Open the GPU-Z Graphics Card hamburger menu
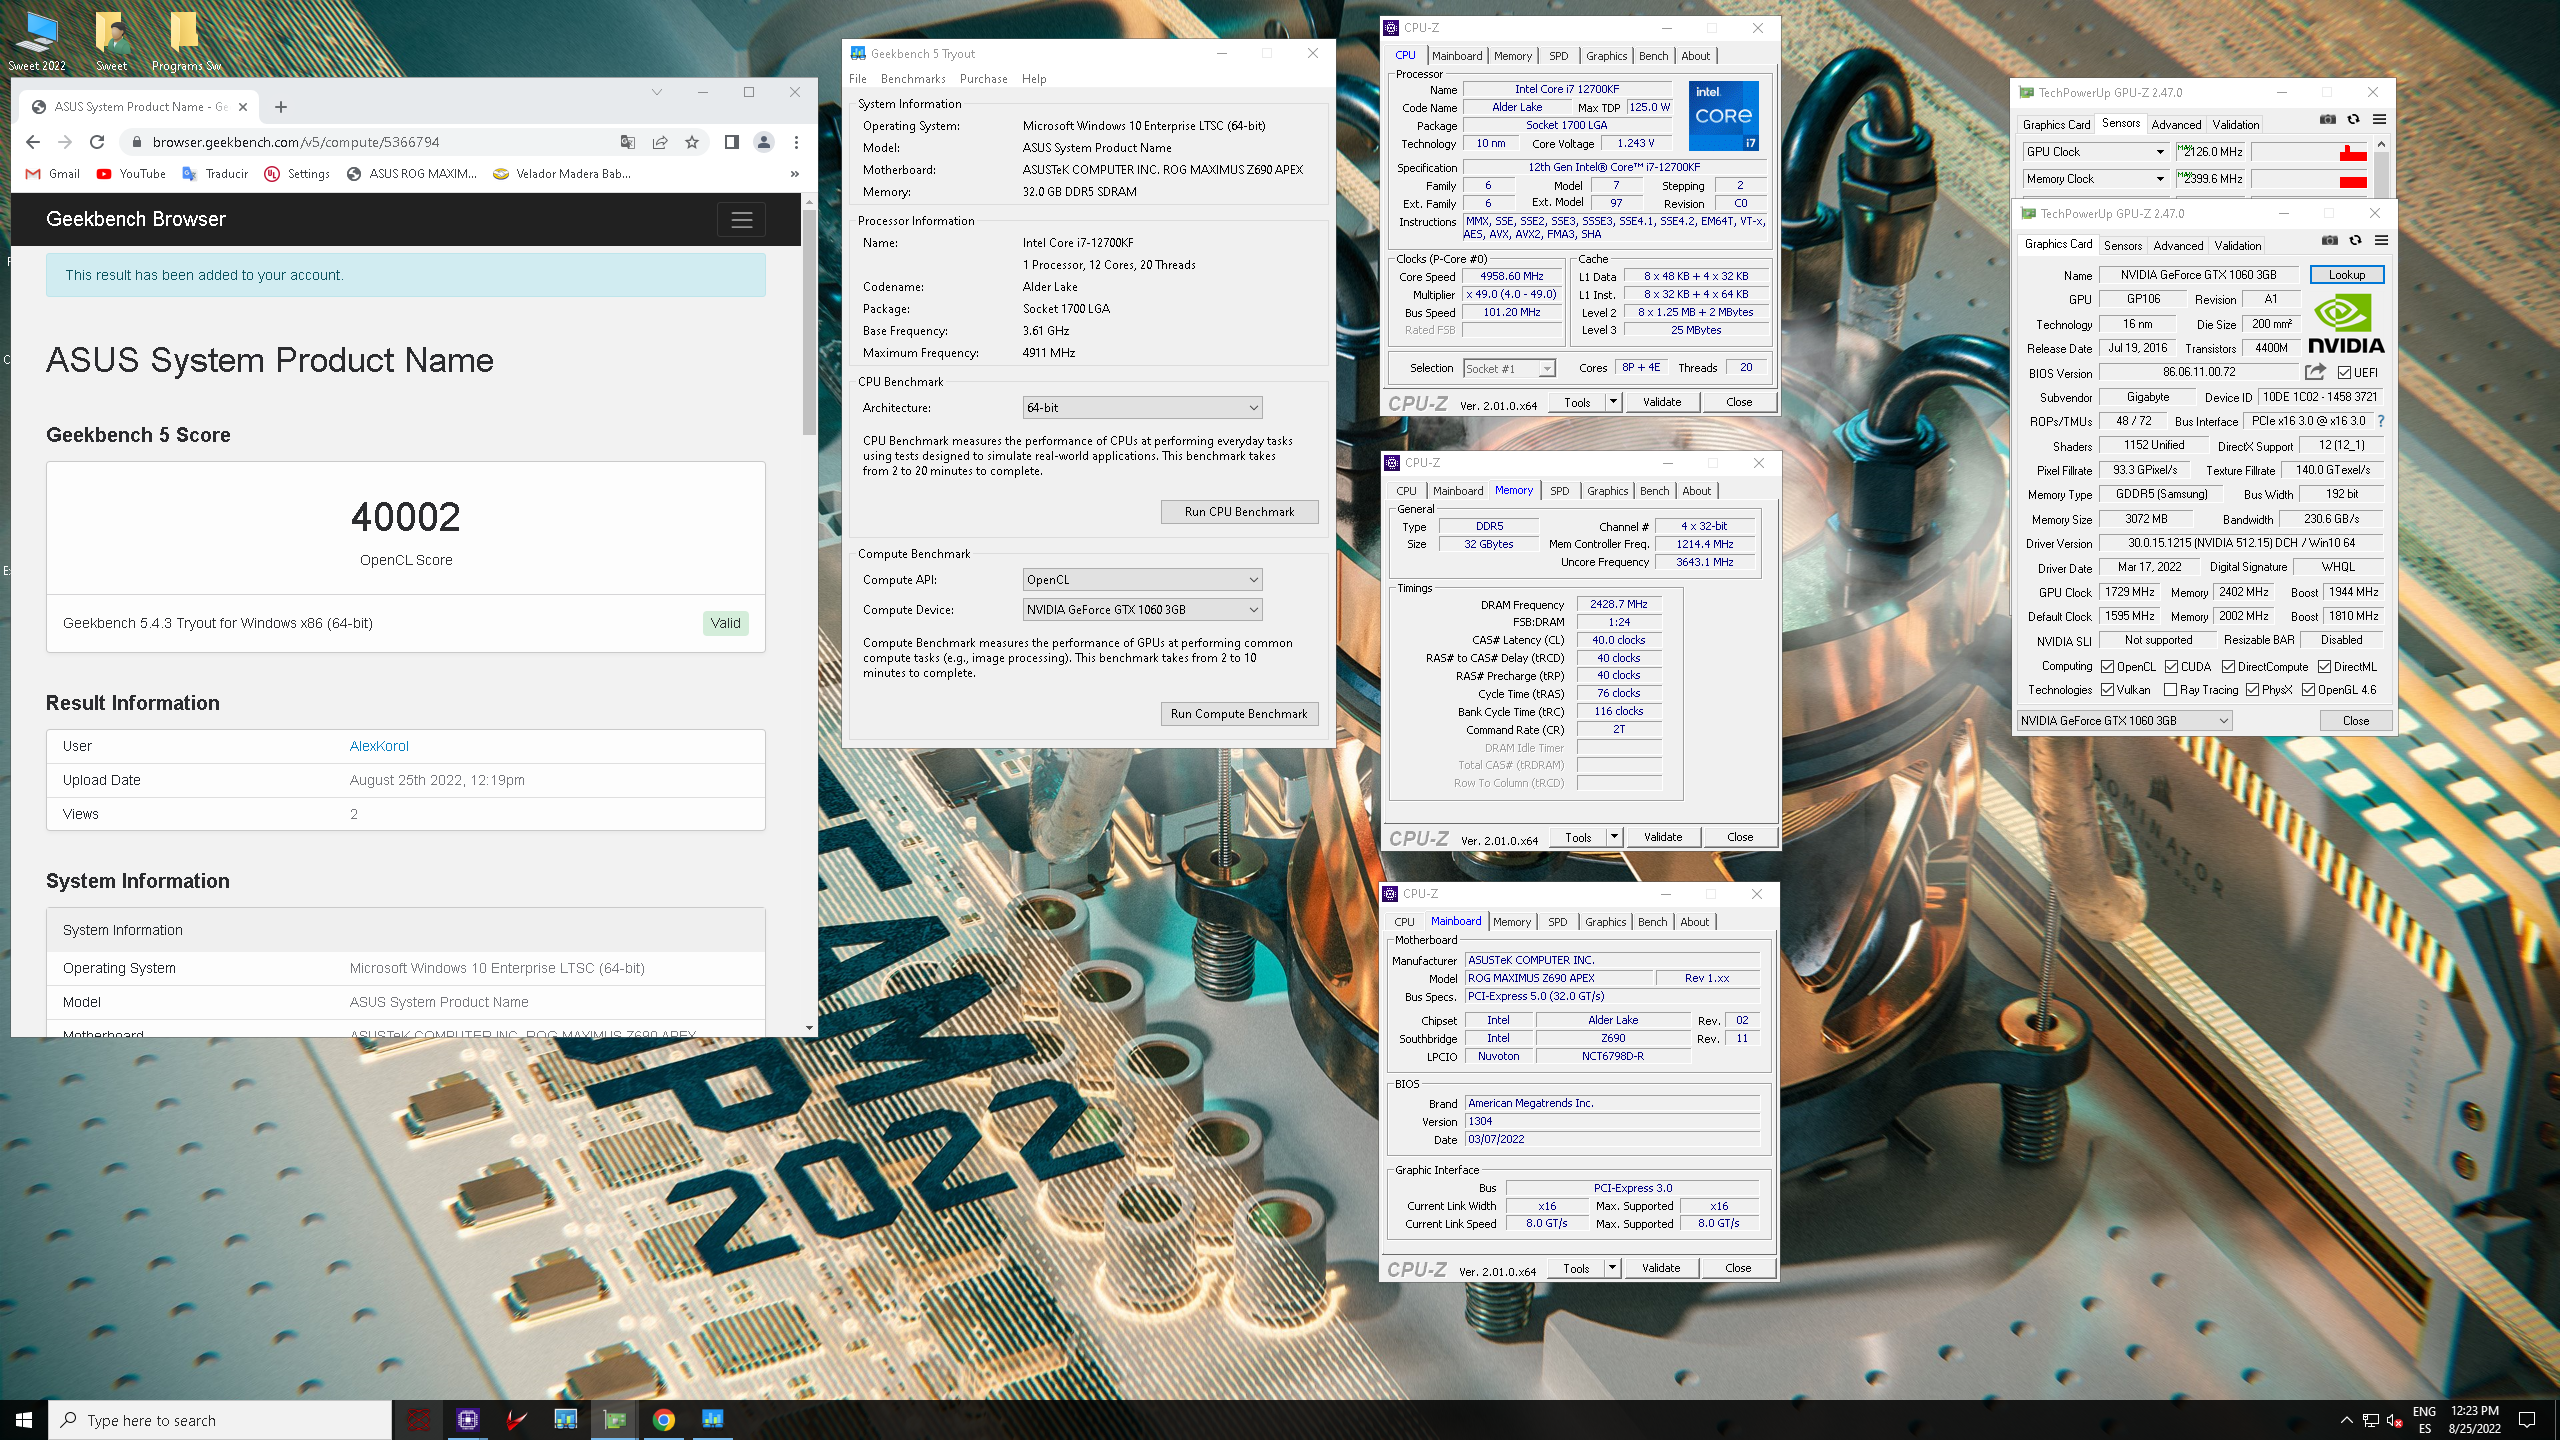Viewport: 2560px width, 1440px height. [2382, 241]
